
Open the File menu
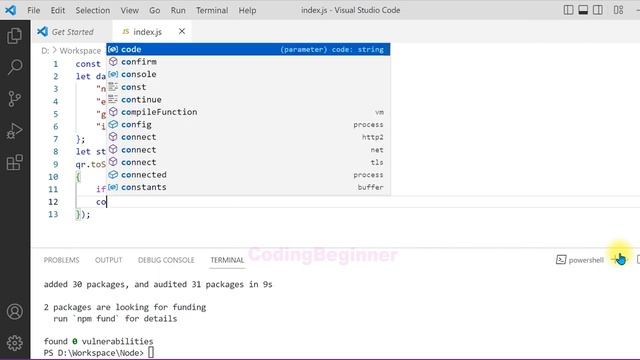[33, 10]
